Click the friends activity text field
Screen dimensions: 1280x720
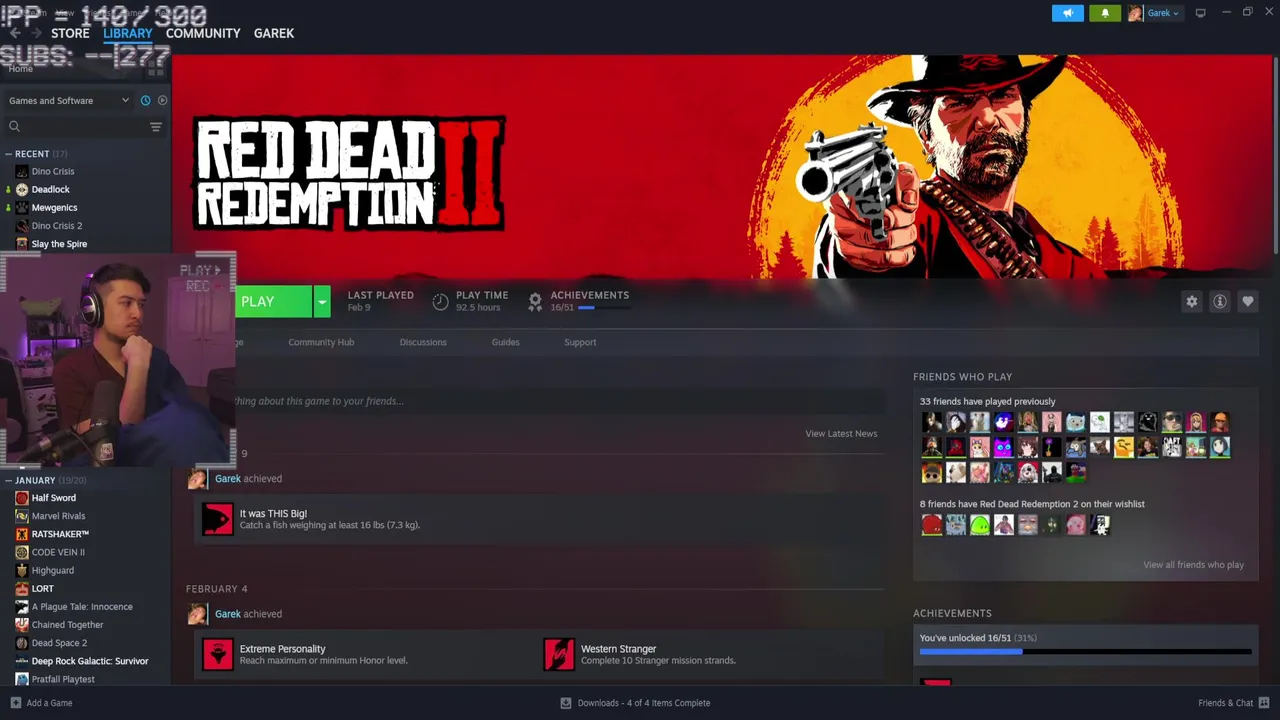click(560, 401)
